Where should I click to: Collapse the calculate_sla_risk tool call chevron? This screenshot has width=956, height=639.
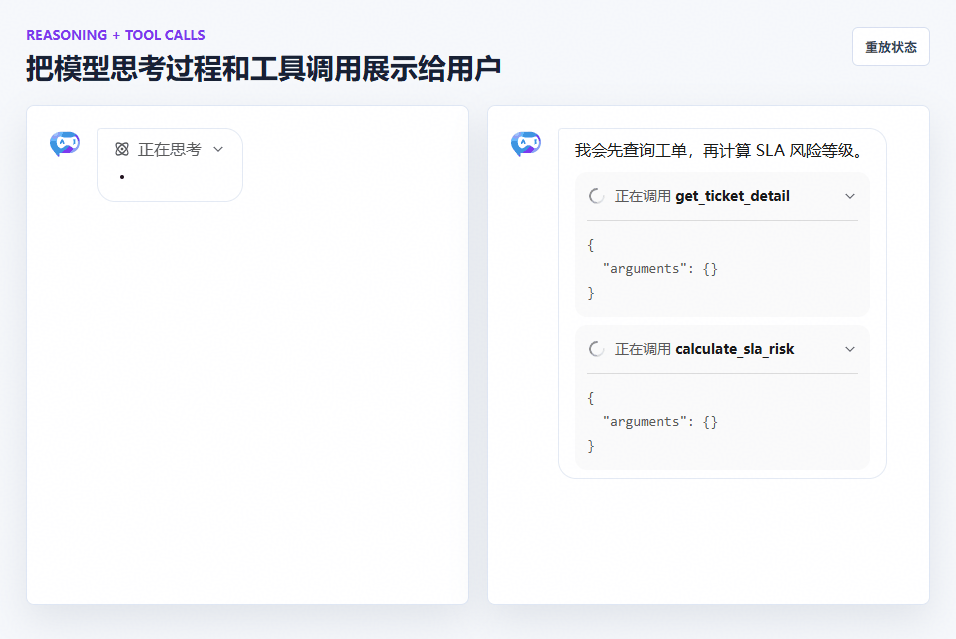(850, 349)
